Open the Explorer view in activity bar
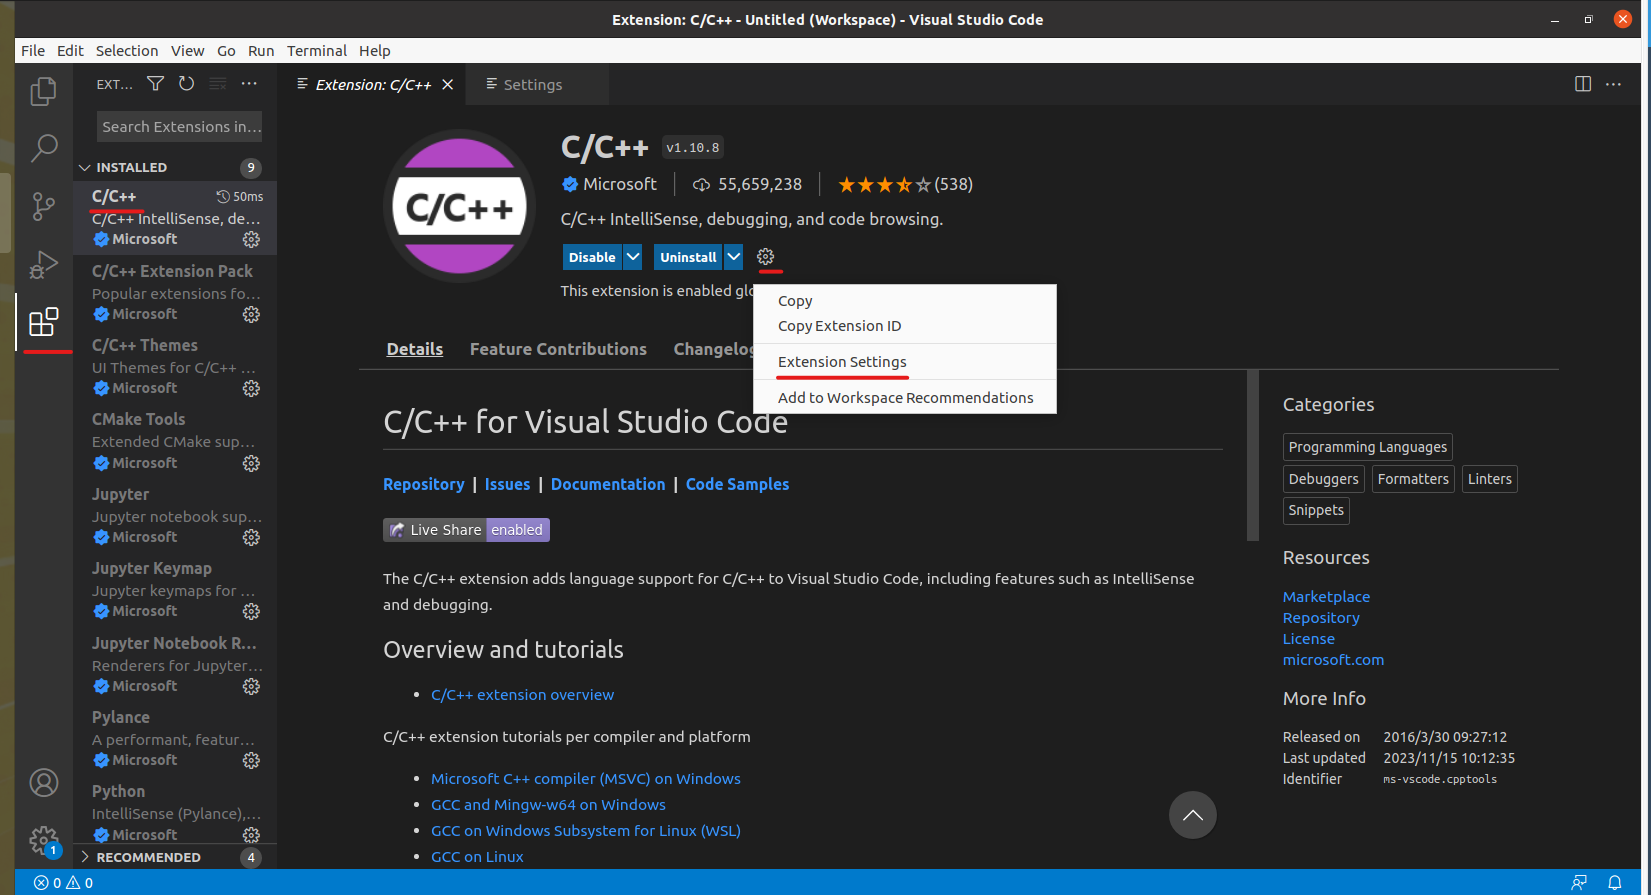The width and height of the screenshot is (1651, 895). [x=43, y=92]
